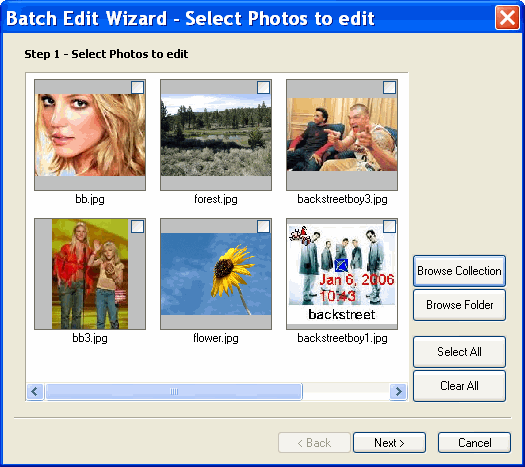
Task: Click the forest.jpg file name
Action: (216, 199)
